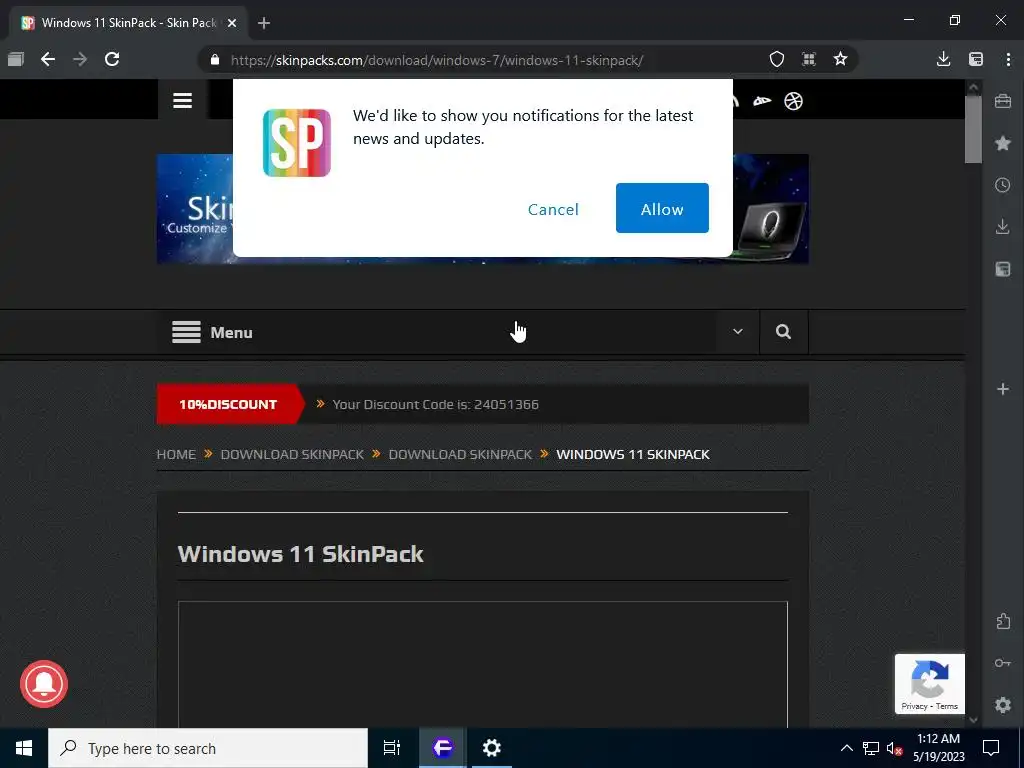Open passwords key icon in sidebar
This screenshot has width=1024, height=768.
pyautogui.click(x=1003, y=663)
